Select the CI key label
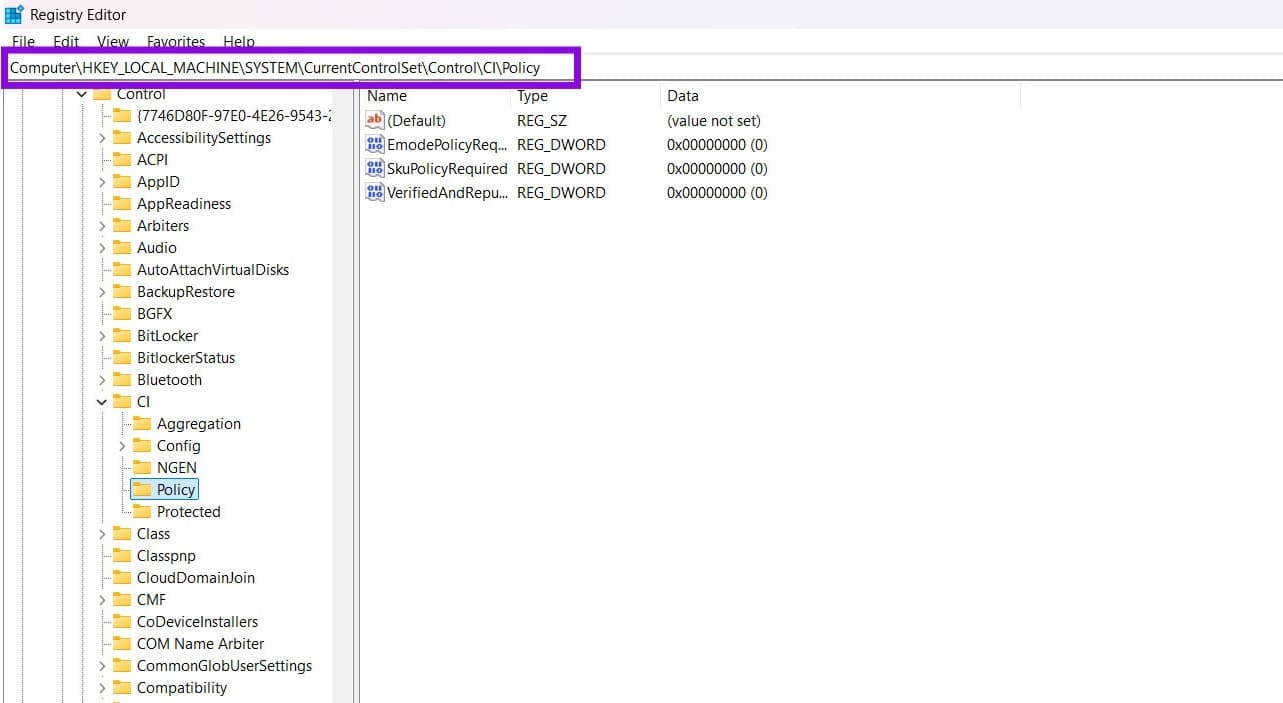Viewport: 1283px width, 703px height. coord(144,402)
